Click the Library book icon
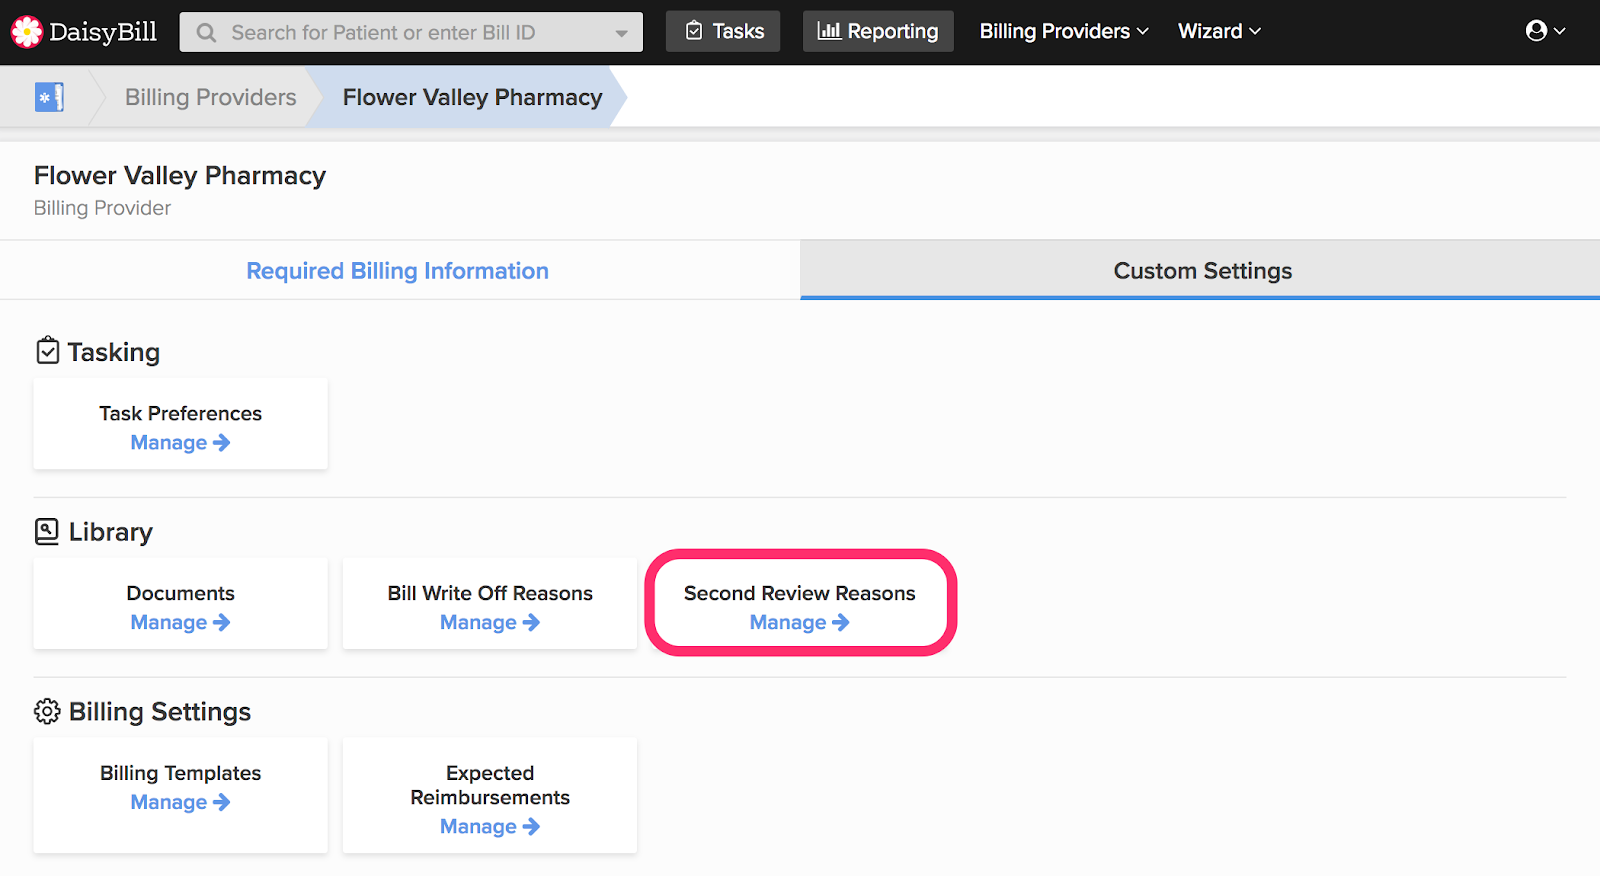 tap(47, 531)
